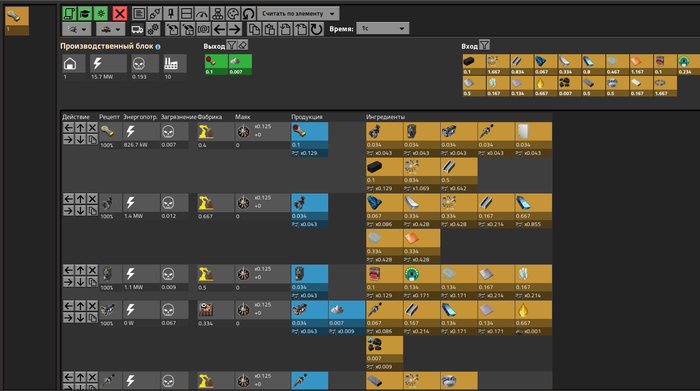This screenshot has width=700, height=391.
Task: Open the green recipe scroll panel
Action: point(69,13)
